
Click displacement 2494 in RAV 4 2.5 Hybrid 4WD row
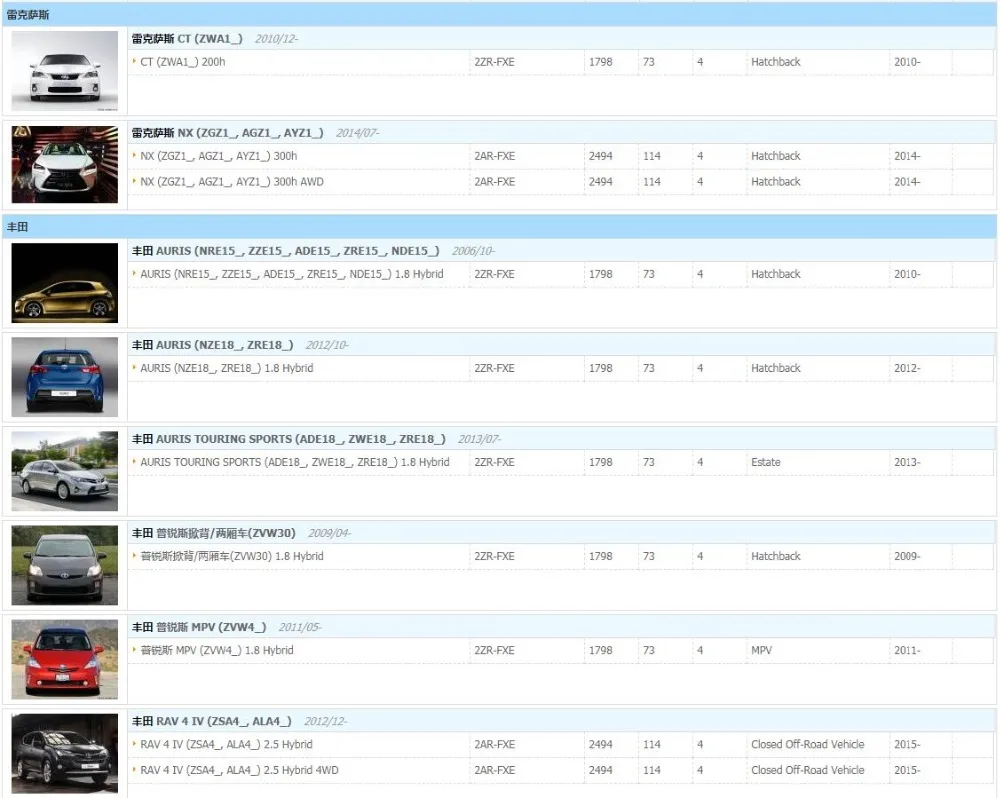(x=601, y=770)
